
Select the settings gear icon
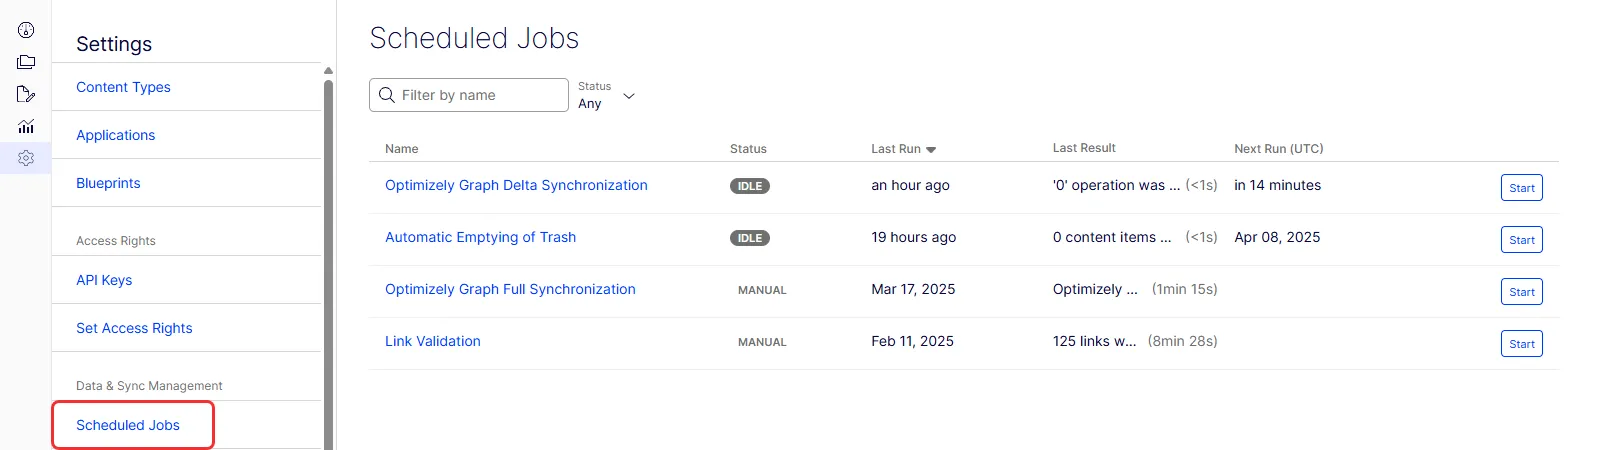(x=26, y=158)
